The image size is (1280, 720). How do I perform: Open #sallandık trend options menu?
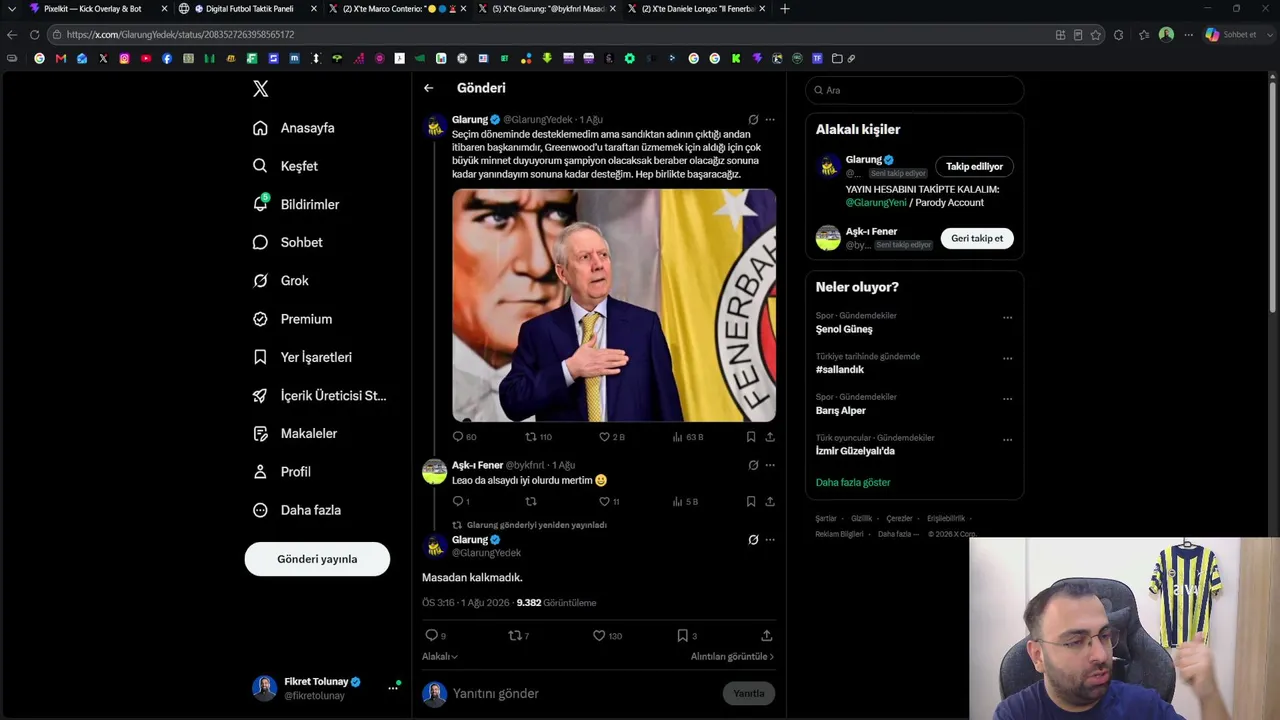pyautogui.click(x=1007, y=358)
